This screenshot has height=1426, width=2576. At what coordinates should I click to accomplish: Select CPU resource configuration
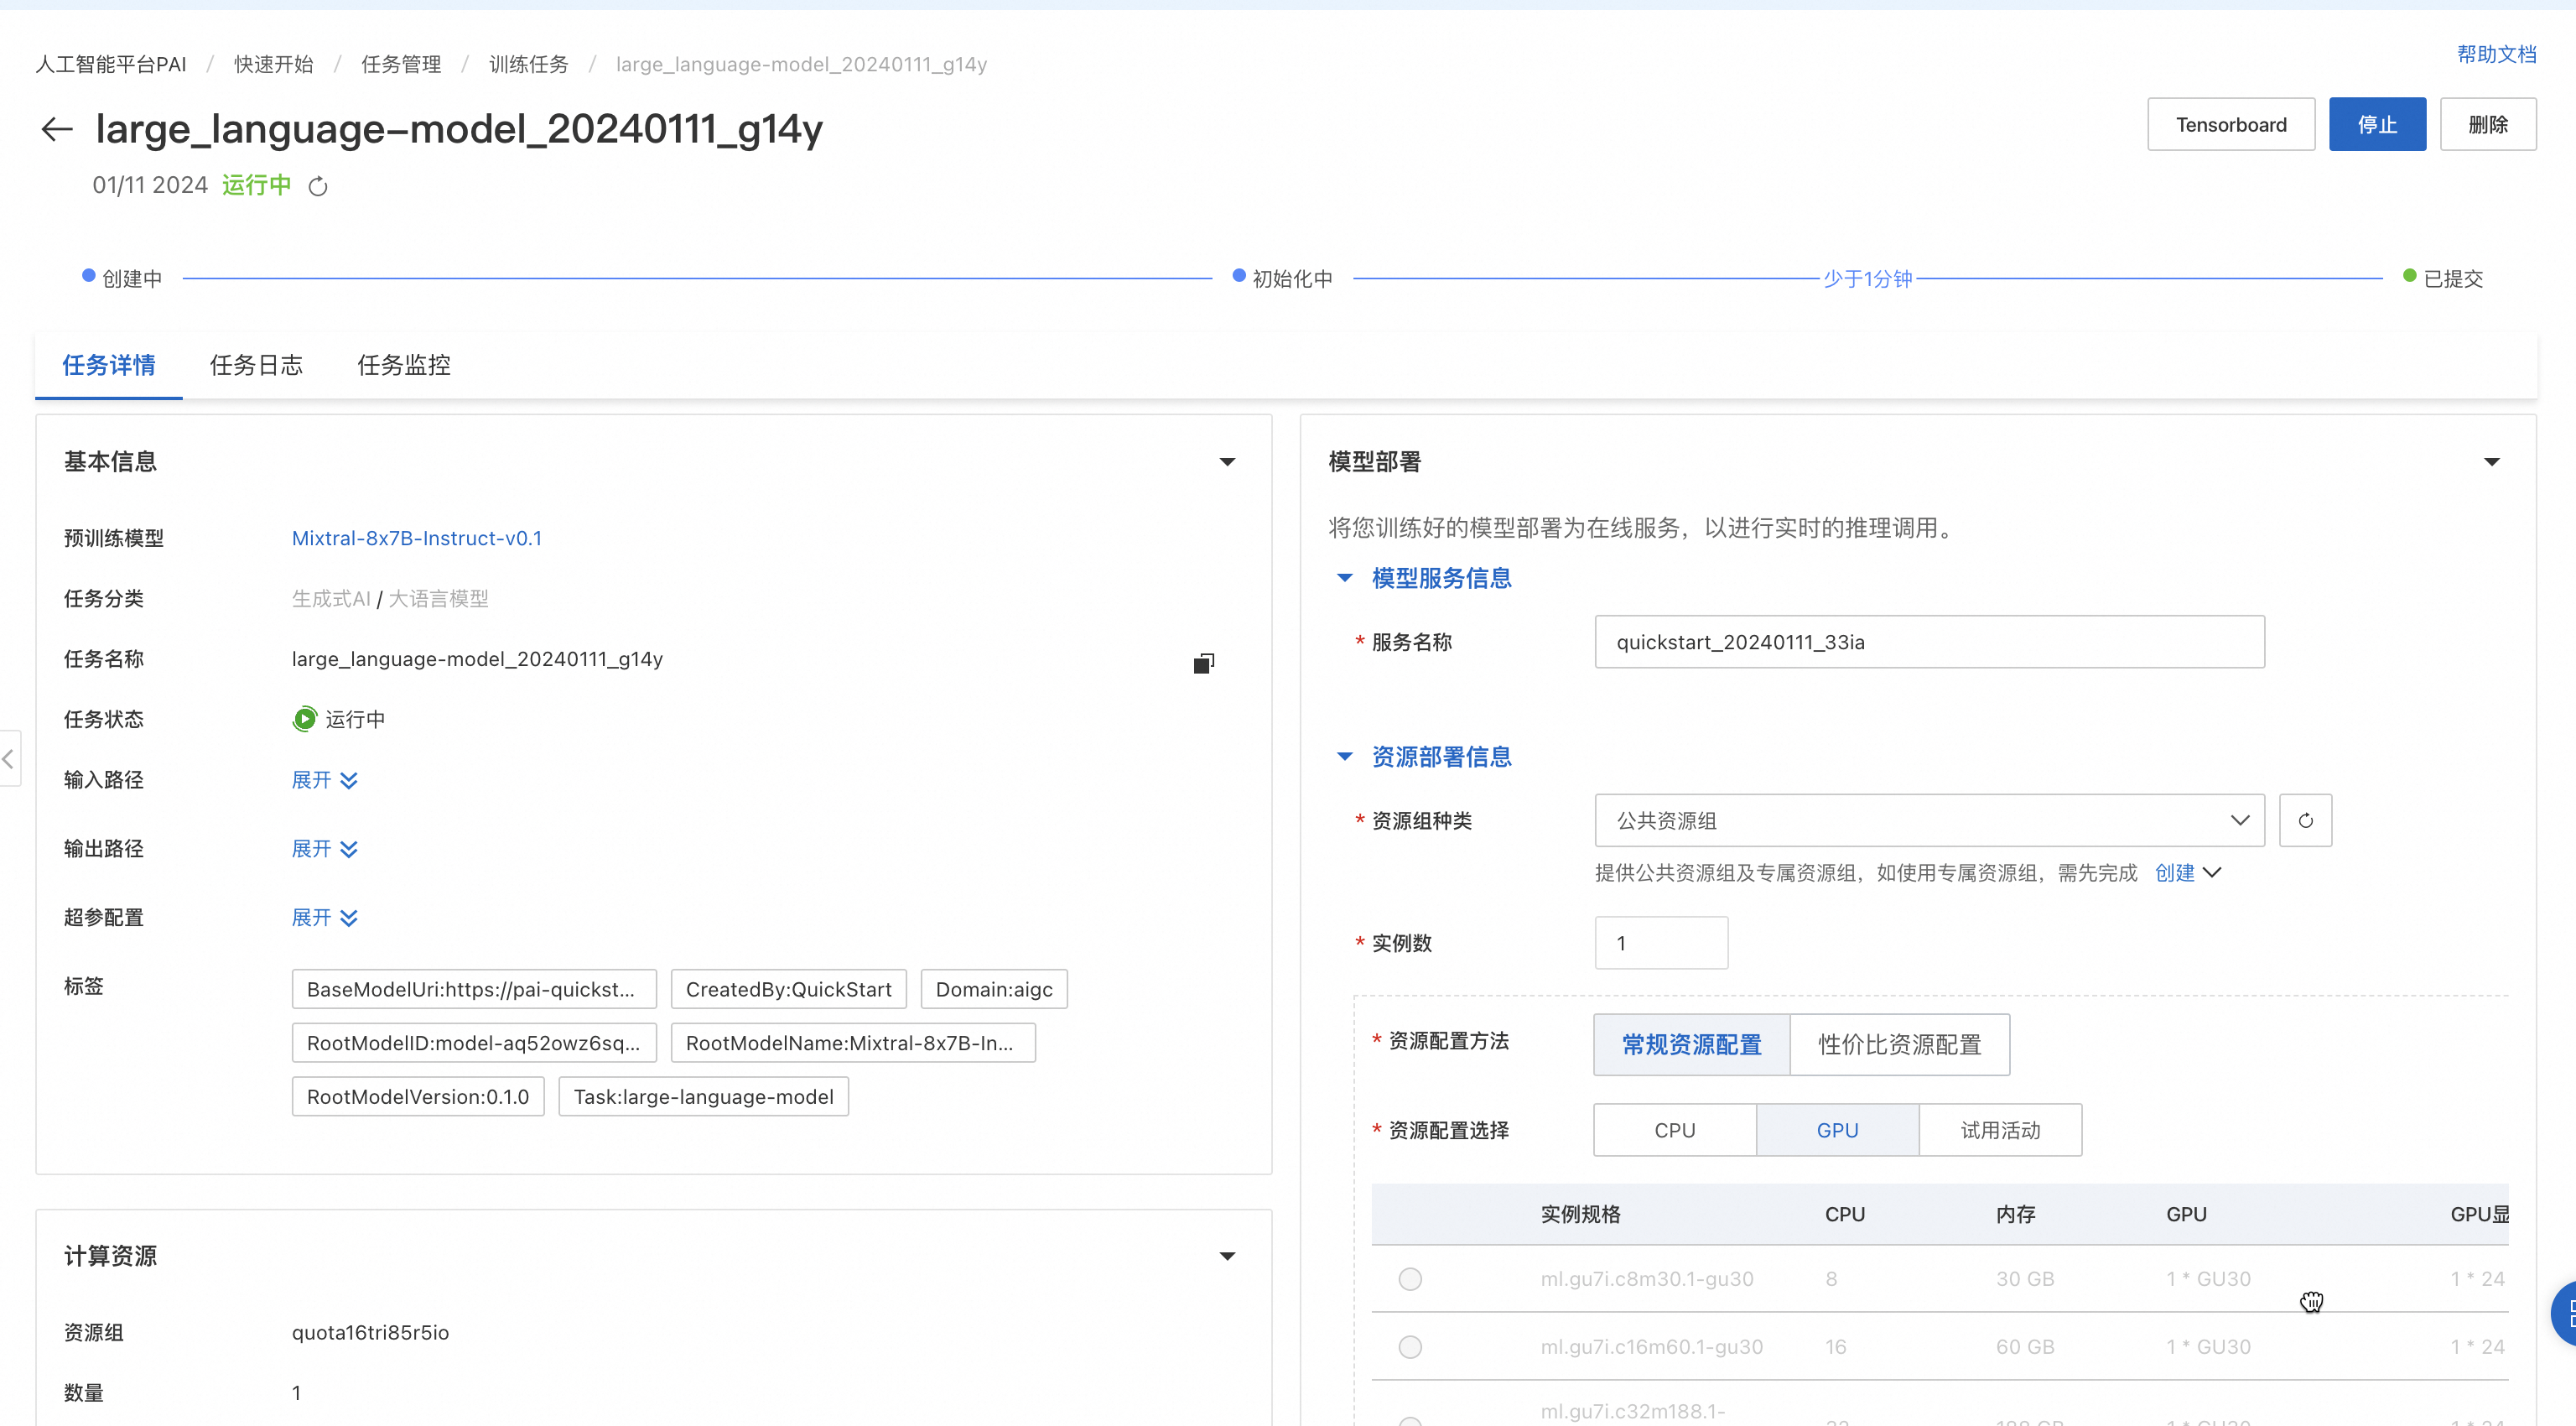pos(1674,1130)
